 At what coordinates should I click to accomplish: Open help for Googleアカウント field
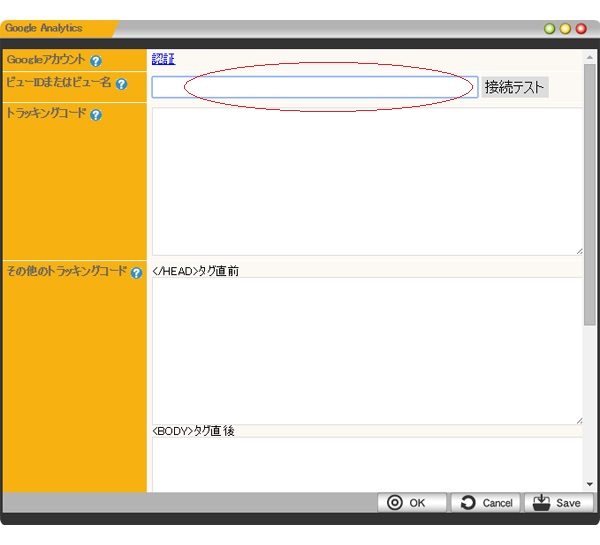[x=96, y=61]
